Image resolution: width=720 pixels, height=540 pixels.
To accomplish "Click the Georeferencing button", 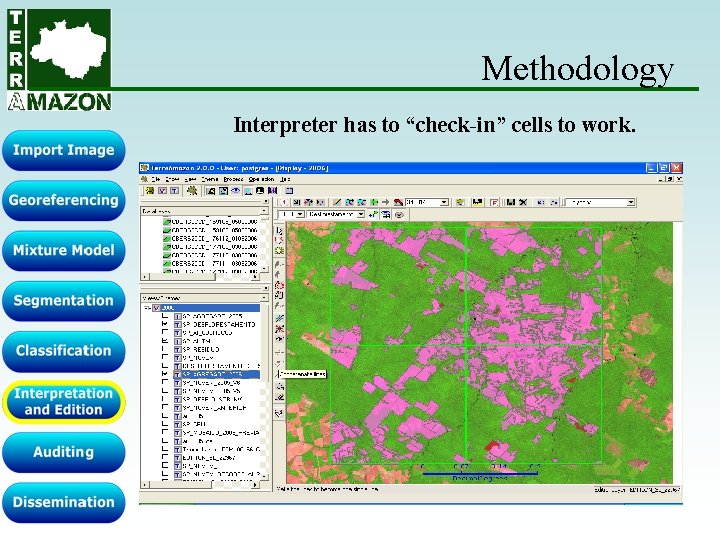I will [63, 200].
